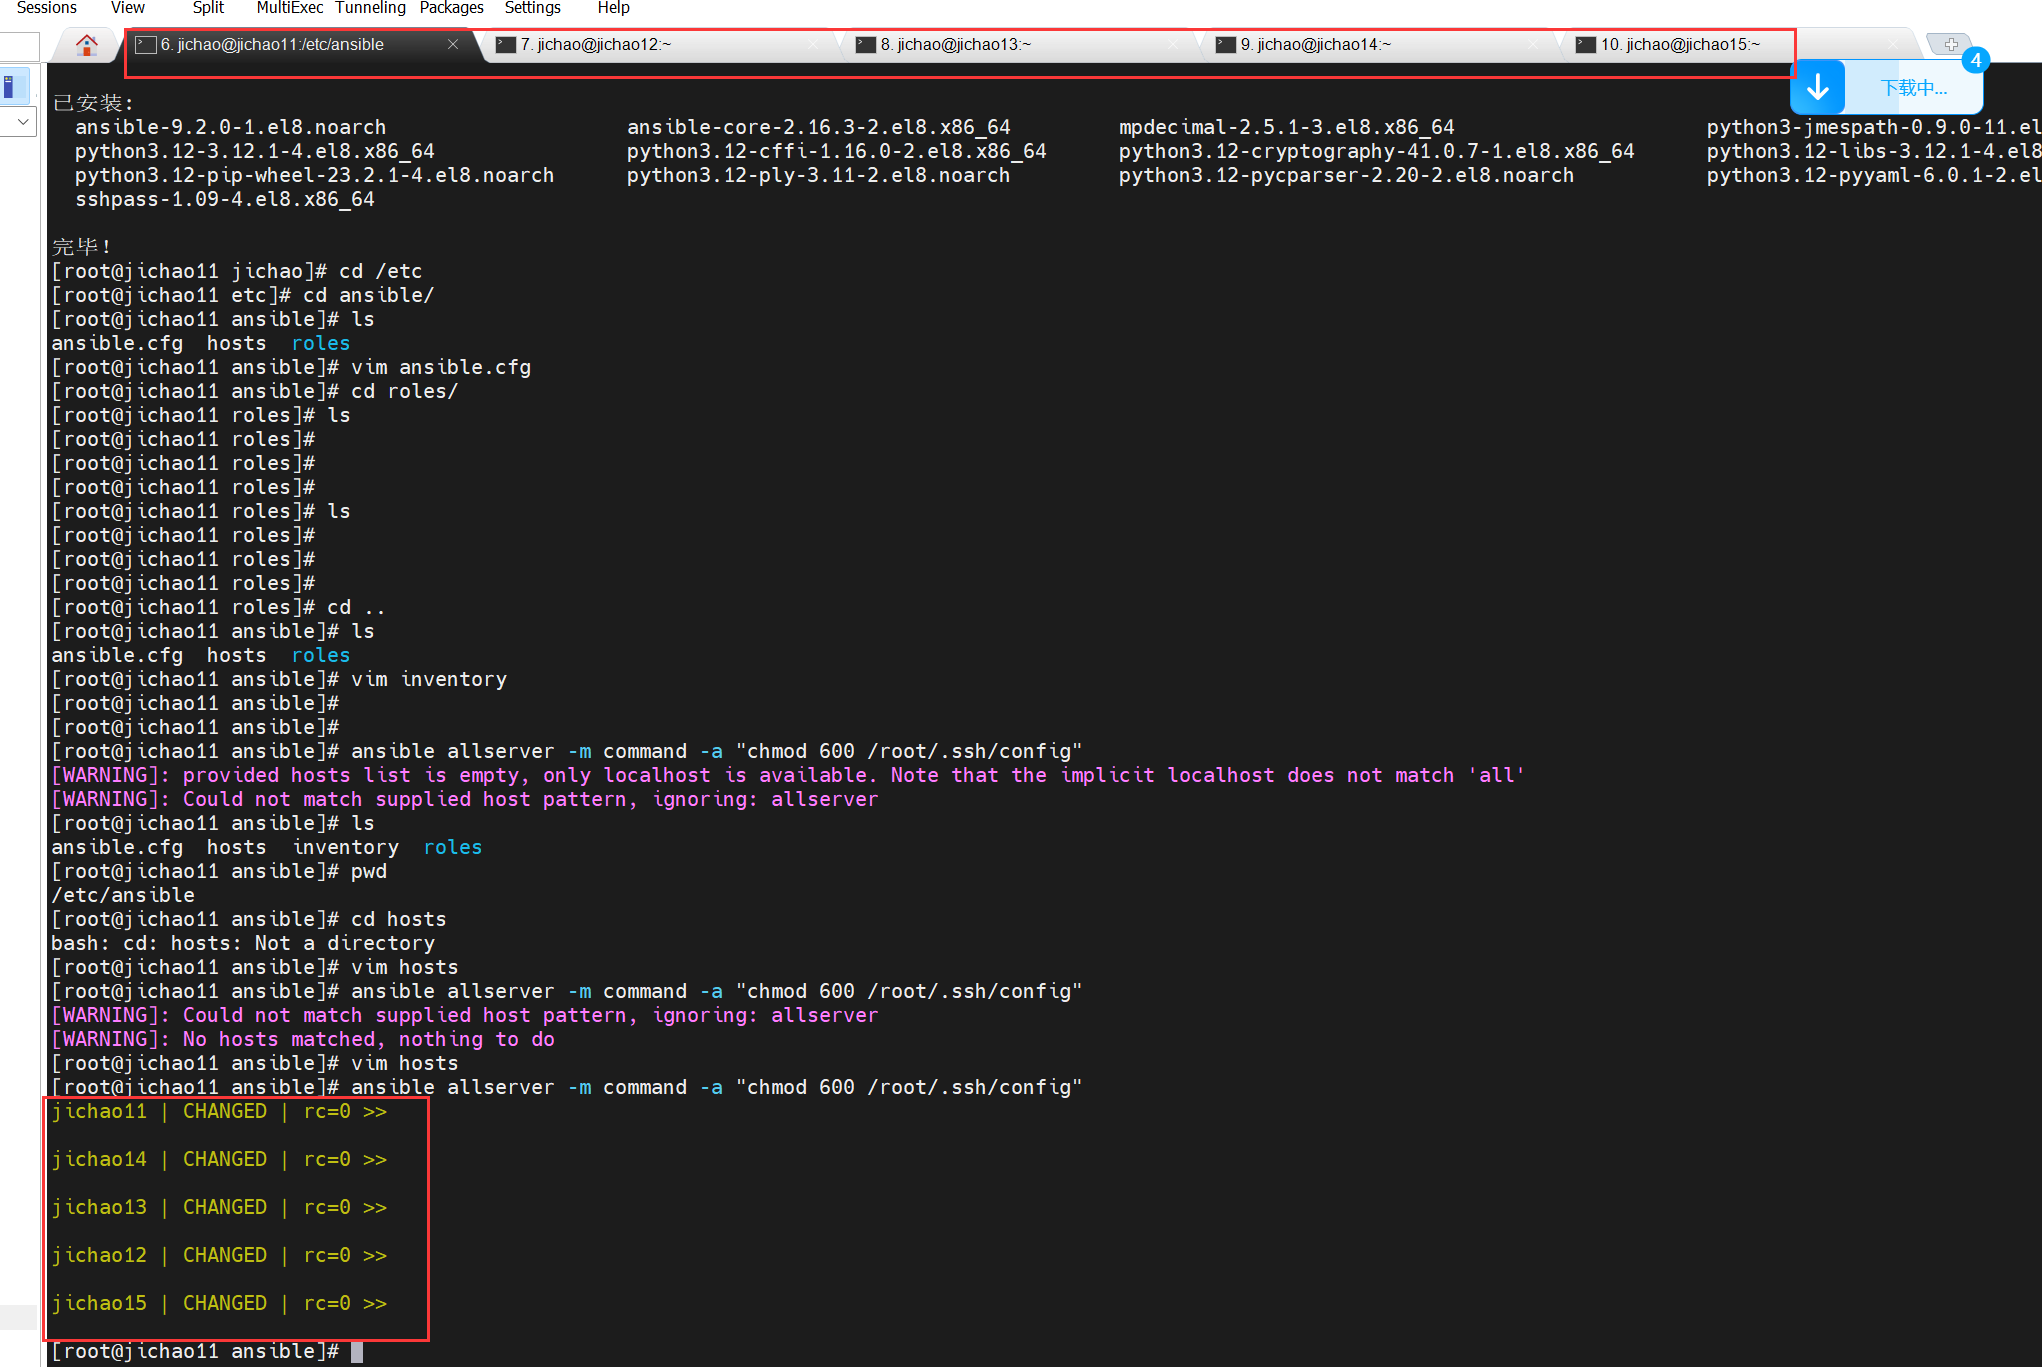Screen dimensions: 2042x1367
Task: Click the 下载中 download status button
Action: point(1913,88)
